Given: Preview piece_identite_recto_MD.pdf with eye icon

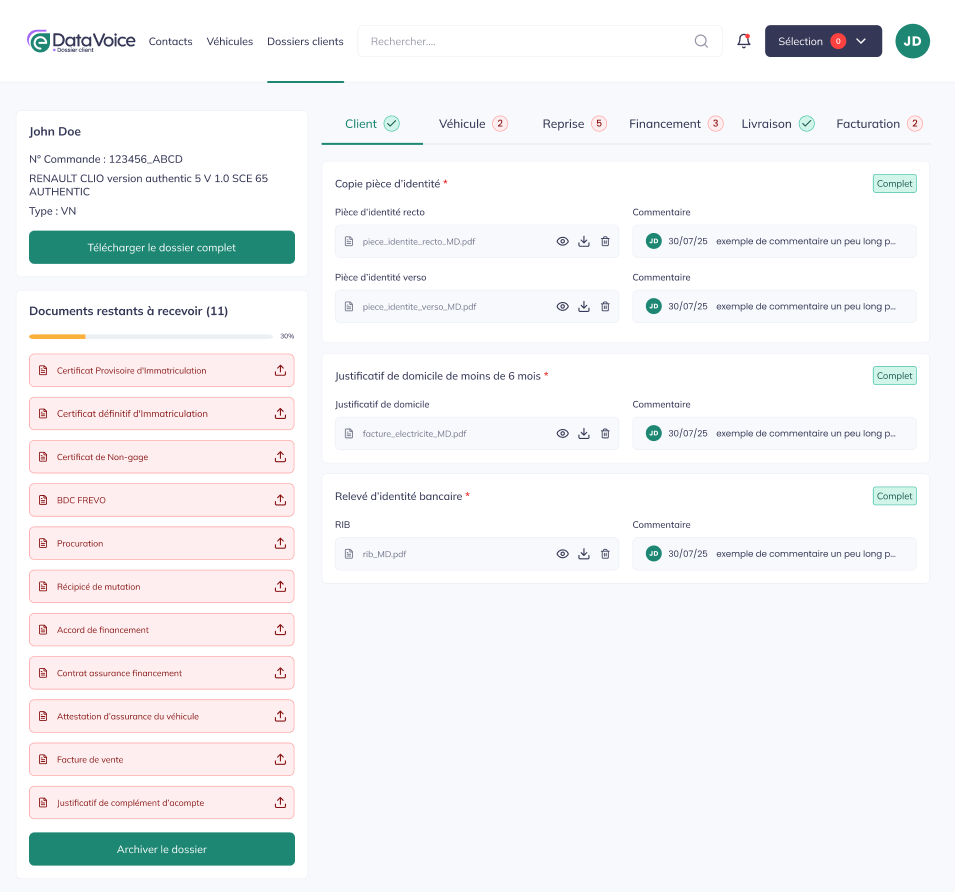Looking at the screenshot, I should [562, 241].
